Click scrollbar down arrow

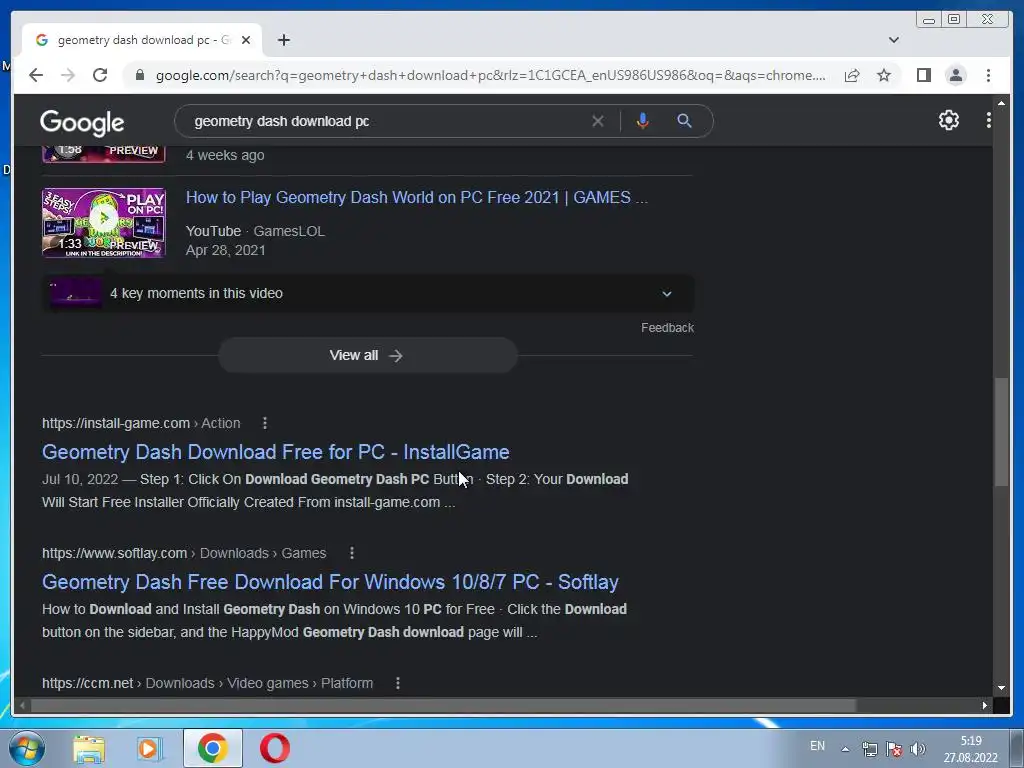coord(1001,688)
